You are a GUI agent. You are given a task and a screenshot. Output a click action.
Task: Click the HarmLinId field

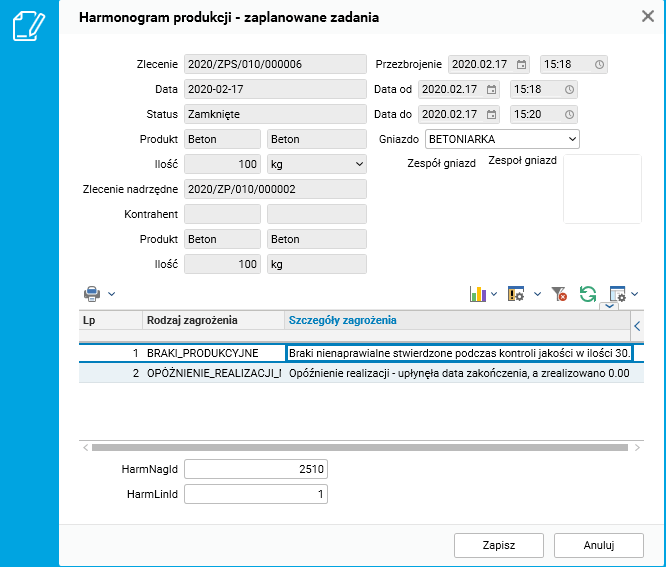click(x=256, y=494)
